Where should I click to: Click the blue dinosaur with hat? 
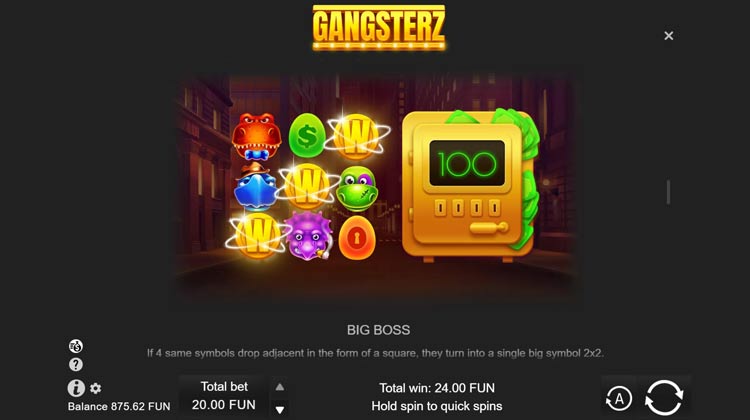pyautogui.click(x=255, y=187)
